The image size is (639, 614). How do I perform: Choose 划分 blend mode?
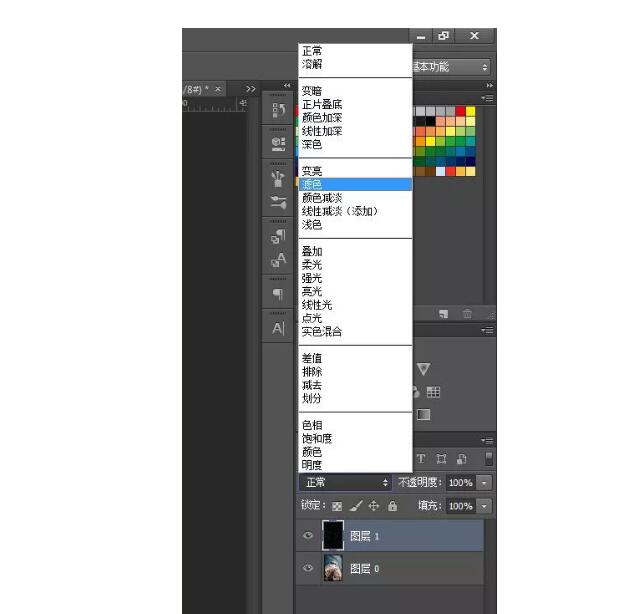click(312, 398)
